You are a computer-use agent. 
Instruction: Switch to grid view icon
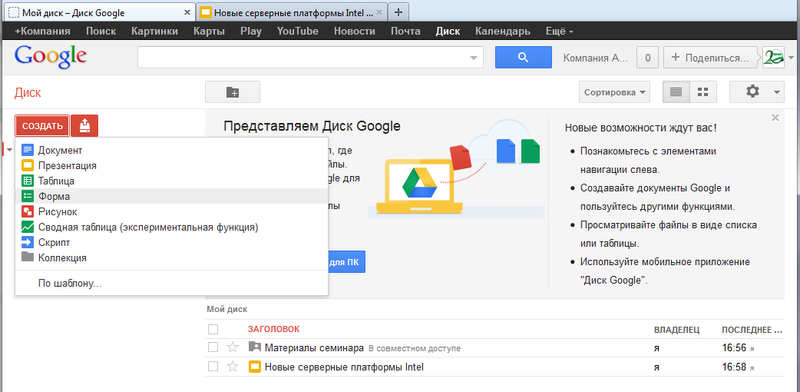[x=703, y=92]
